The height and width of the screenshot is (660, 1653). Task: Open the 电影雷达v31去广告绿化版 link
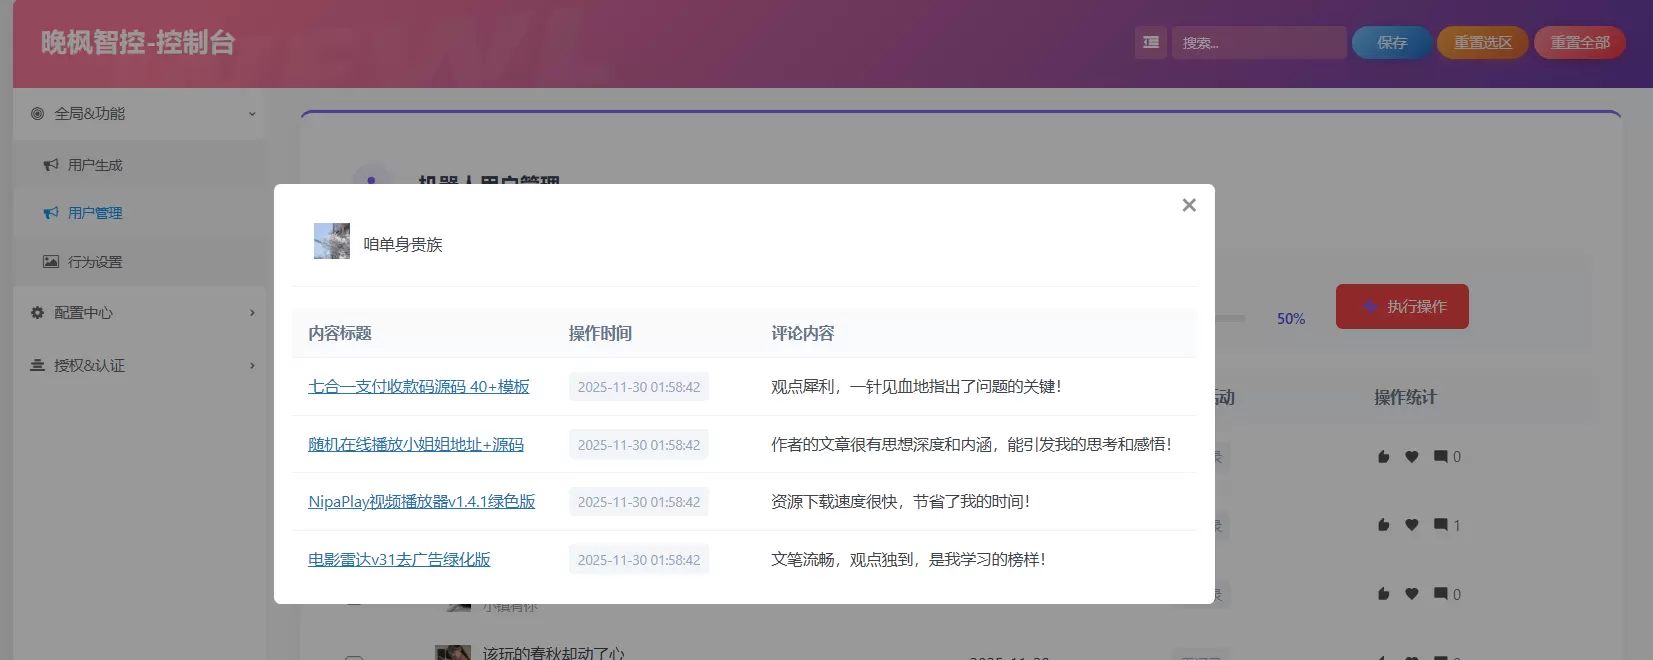click(399, 560)
